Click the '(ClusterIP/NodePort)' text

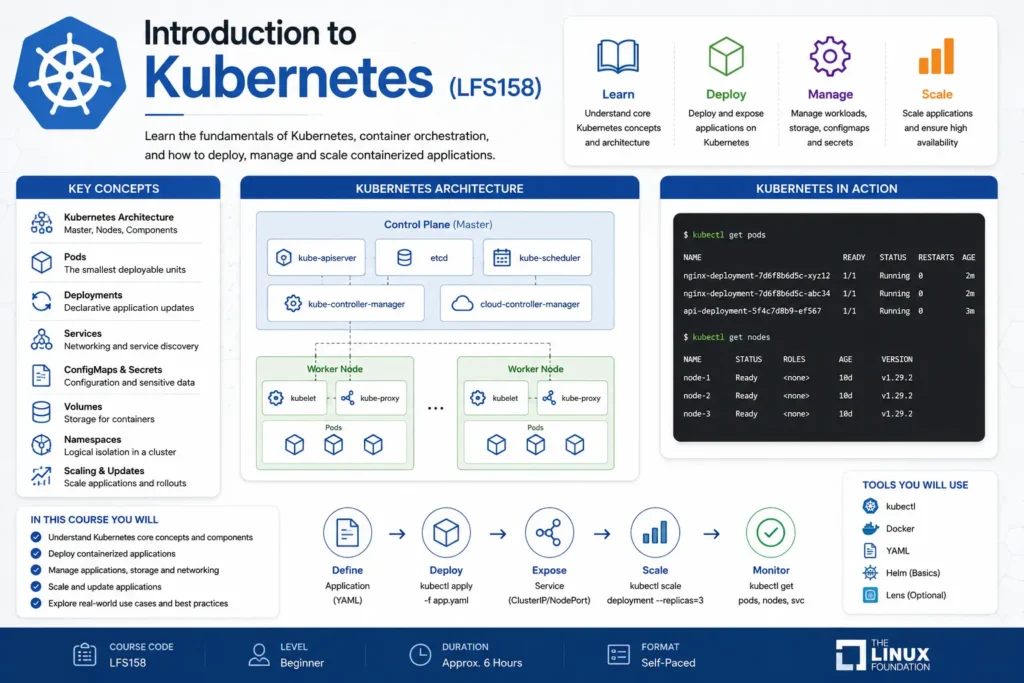pos(549,600)
